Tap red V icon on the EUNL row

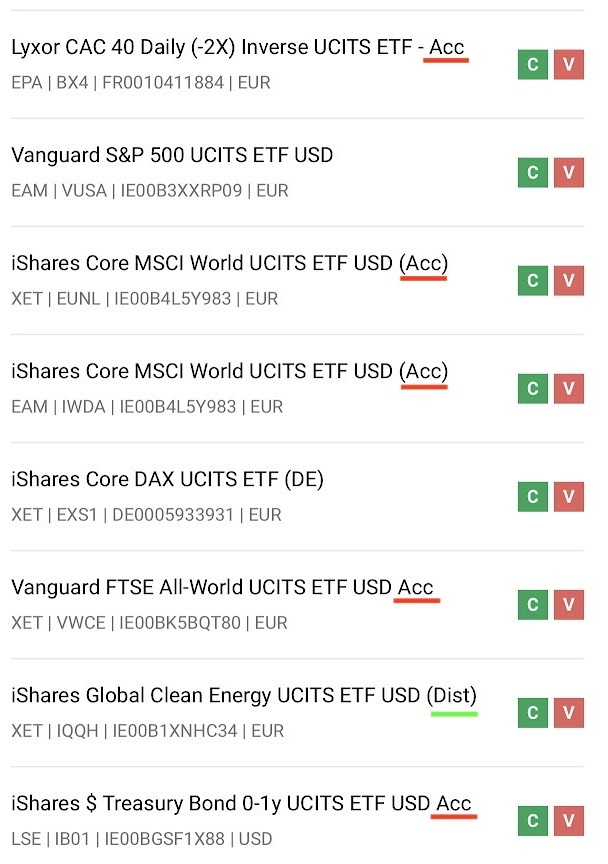point(568,280)
